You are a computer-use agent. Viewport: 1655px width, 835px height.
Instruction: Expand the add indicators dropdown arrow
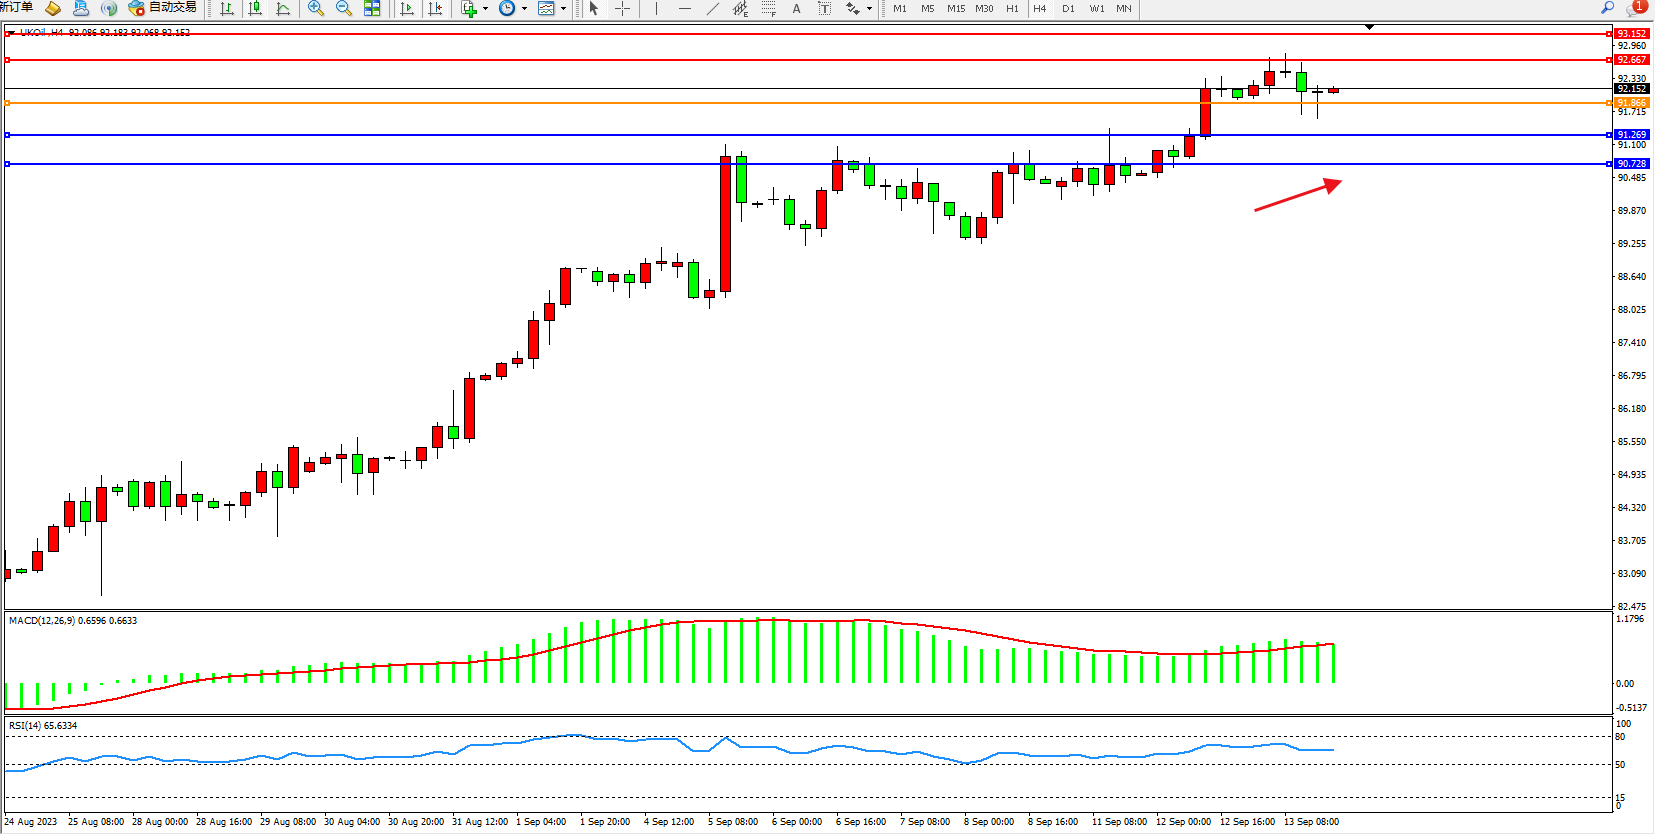click(x=486, y=9)
